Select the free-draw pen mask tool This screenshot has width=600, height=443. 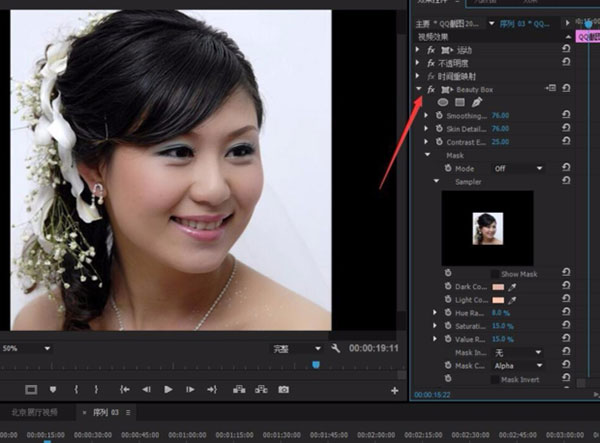click(x=477, y=102)
